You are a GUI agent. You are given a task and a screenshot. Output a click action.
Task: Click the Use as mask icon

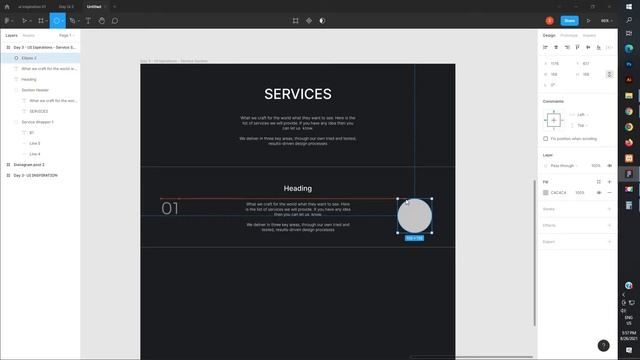(x=322, y=21)
